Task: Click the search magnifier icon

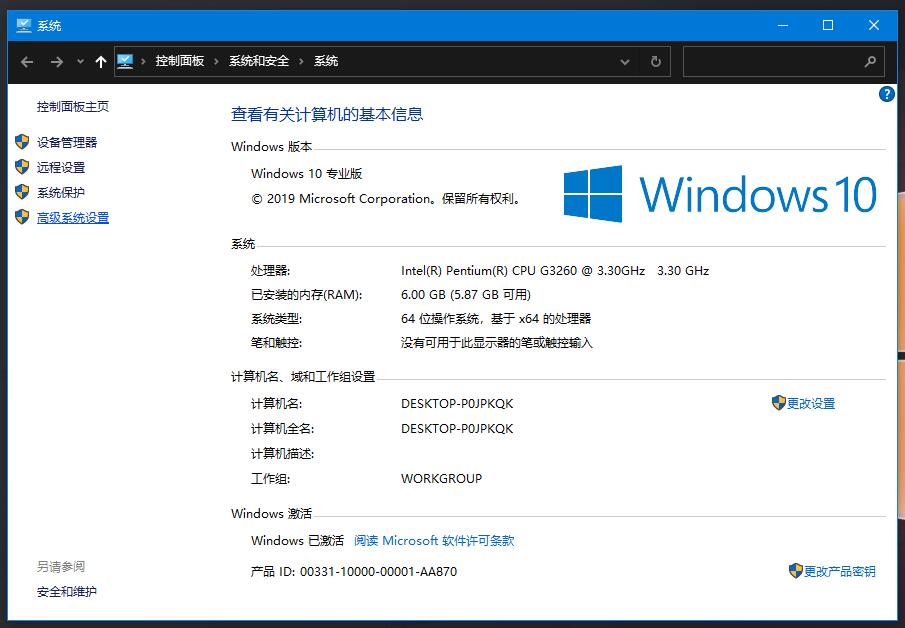Action: tap(870, 62)
